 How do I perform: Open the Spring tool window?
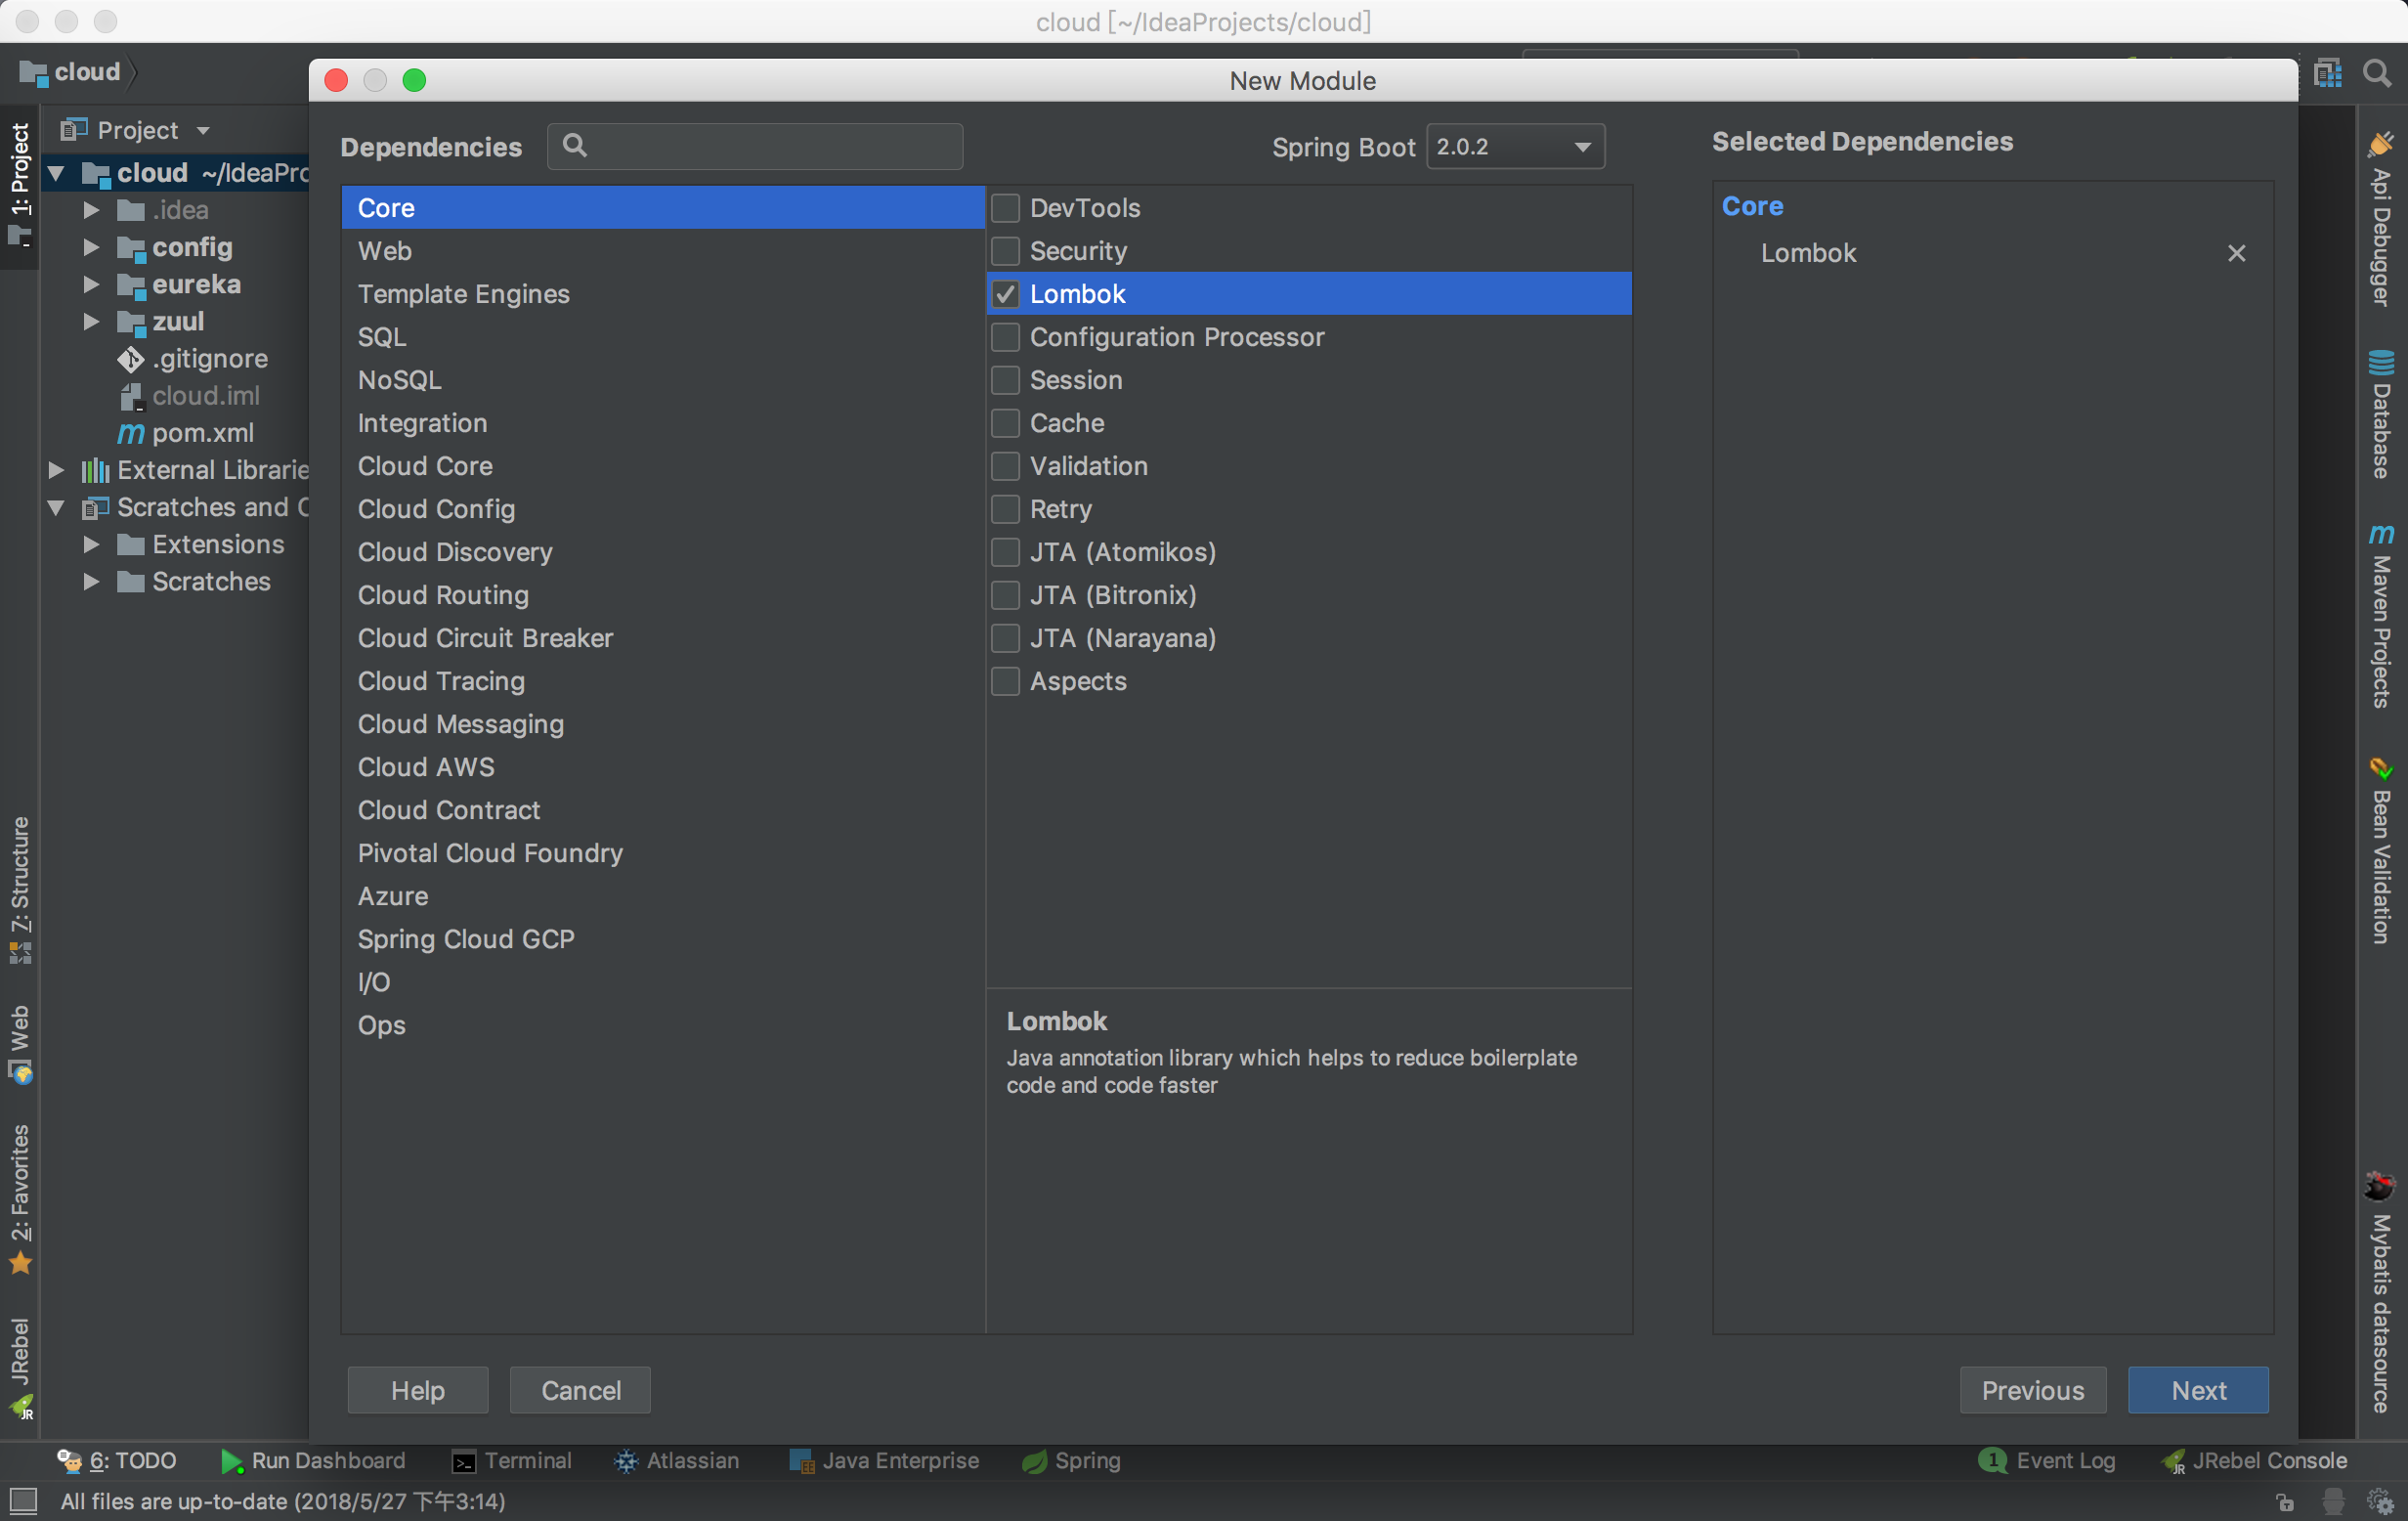point(1071,1460)
